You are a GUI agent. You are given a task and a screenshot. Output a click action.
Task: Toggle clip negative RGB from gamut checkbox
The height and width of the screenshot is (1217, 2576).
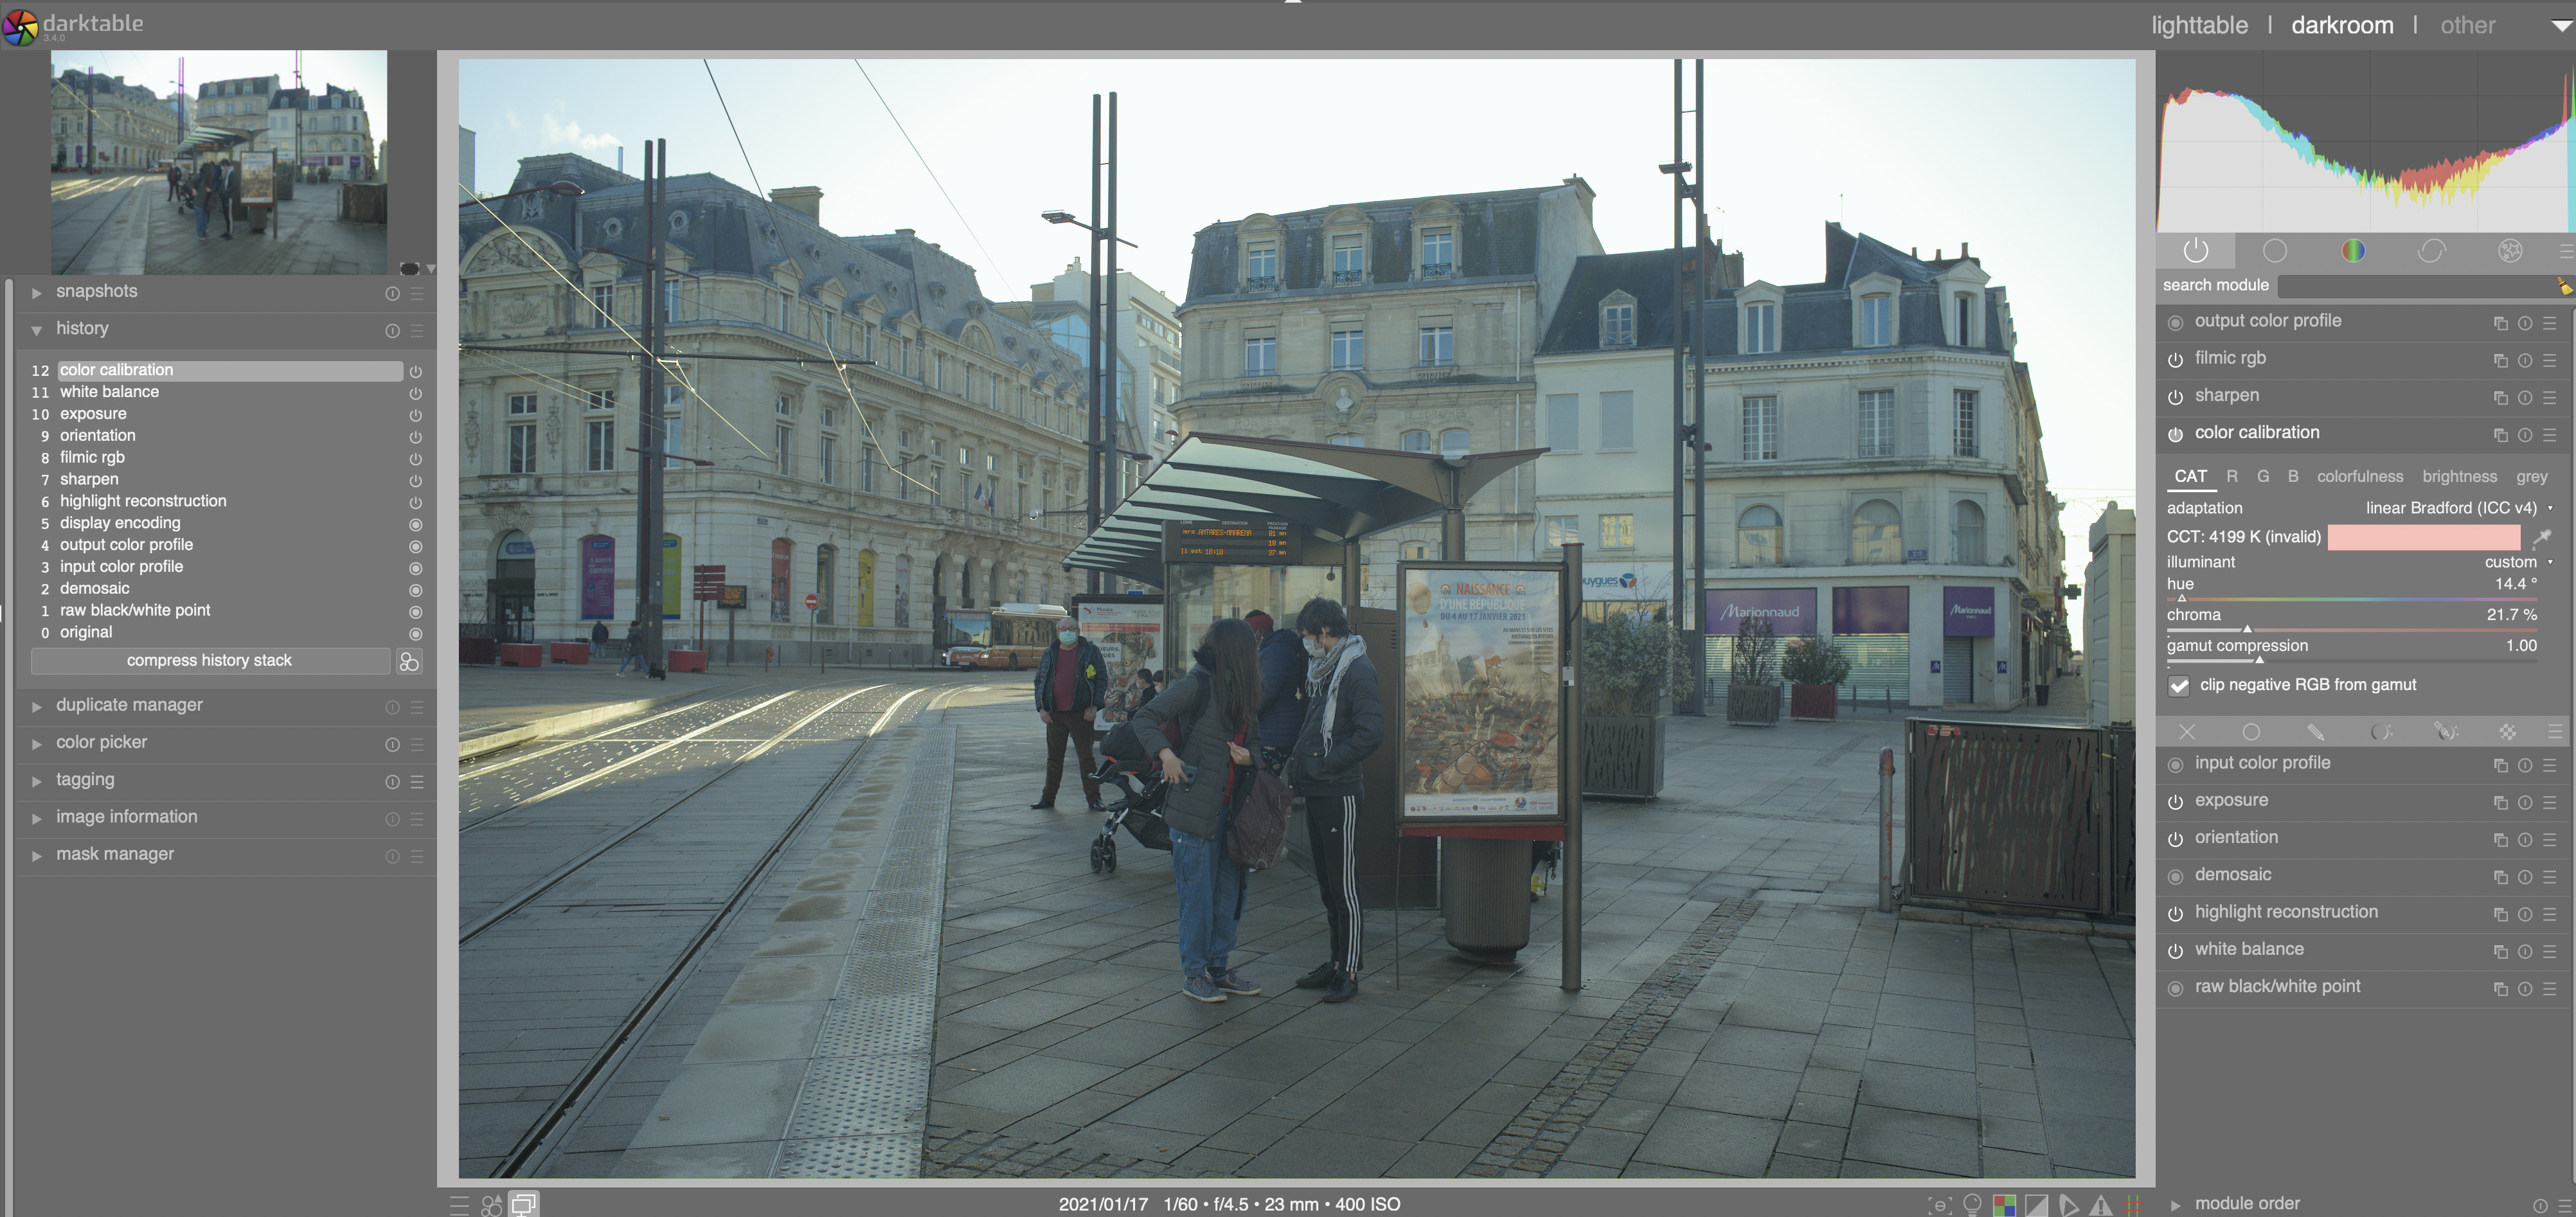(x=2179, y=686)
